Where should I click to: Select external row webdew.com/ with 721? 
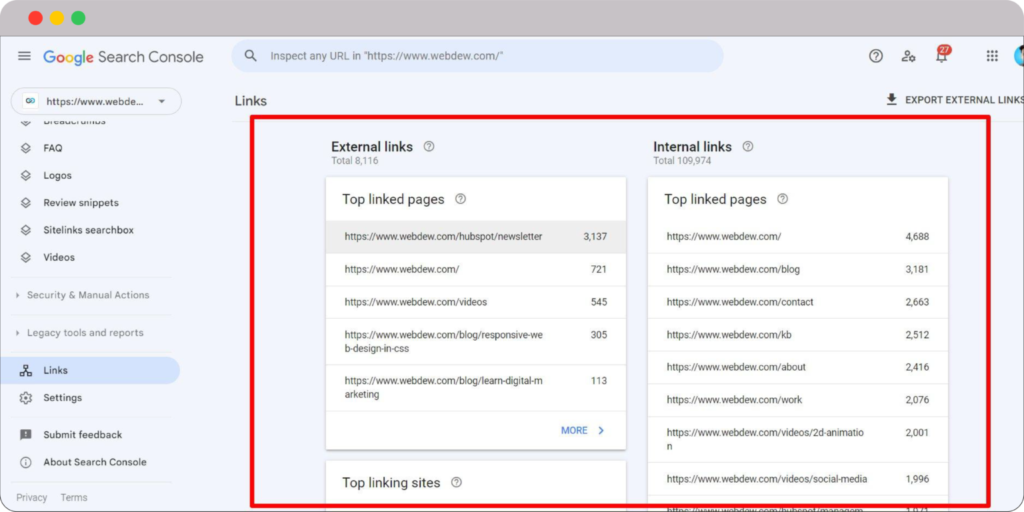coord(475,270)
